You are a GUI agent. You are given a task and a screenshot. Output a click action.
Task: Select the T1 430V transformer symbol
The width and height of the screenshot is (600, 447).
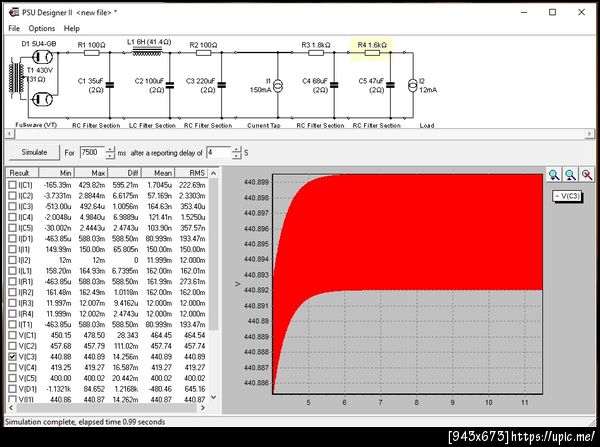(16, 80)
